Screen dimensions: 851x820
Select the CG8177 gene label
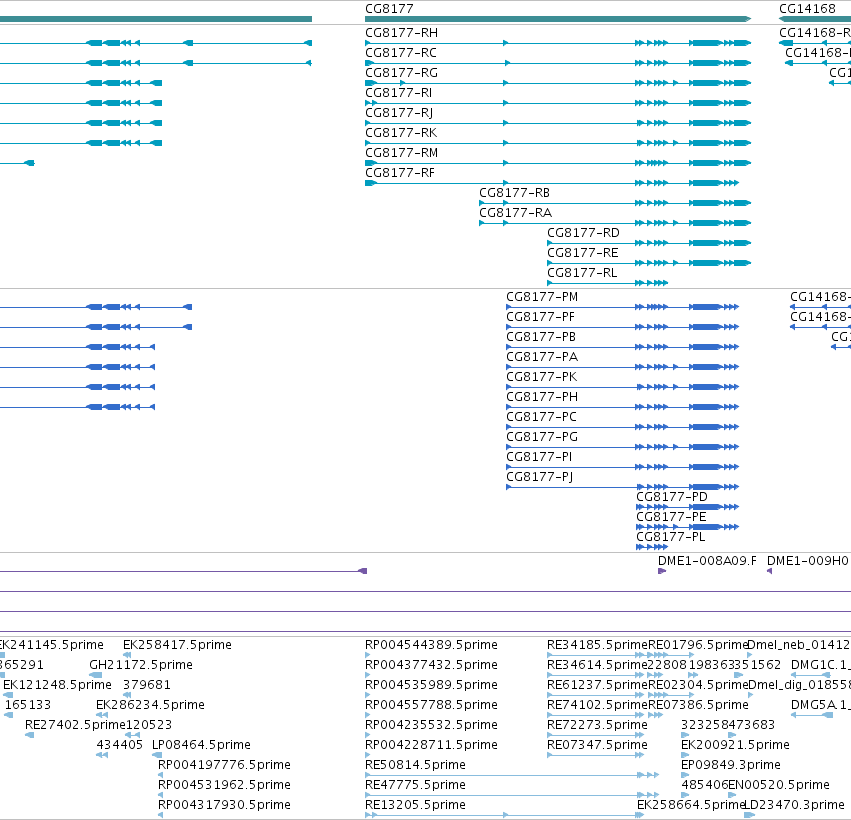tap(389, 9)
